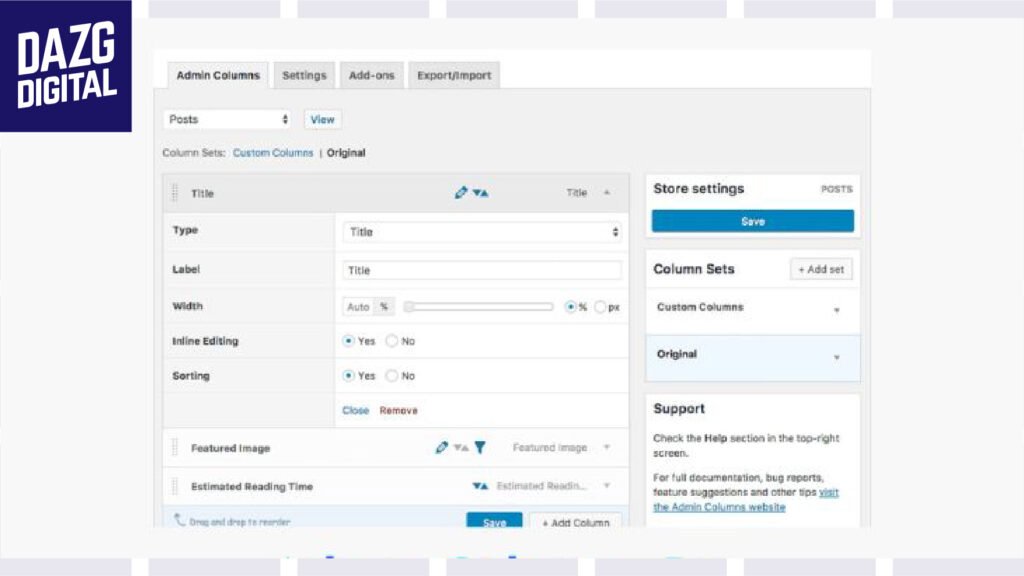Click the pencil edit icon in Title row
This screenshot has height=576, width=1024.
461,192
